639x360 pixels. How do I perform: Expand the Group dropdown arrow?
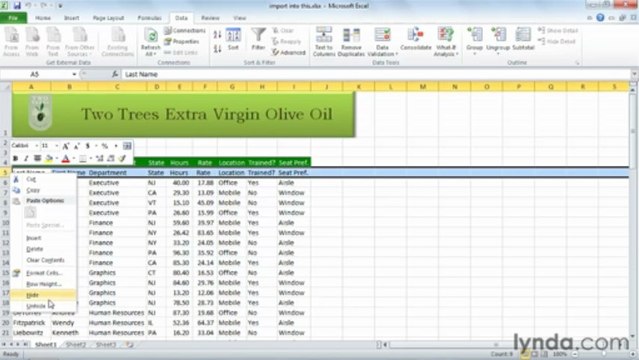pyautogui.click(x=474, y=54)
